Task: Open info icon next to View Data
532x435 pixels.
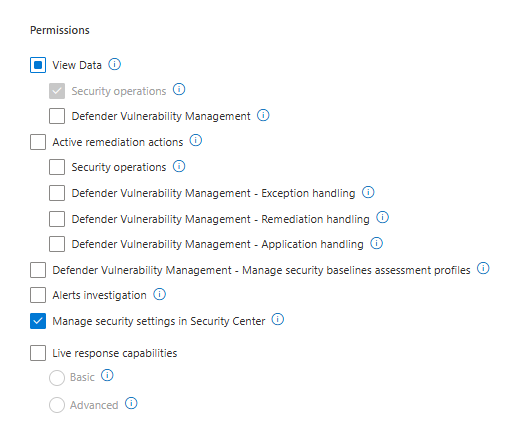Action: (x=114, y=64)
